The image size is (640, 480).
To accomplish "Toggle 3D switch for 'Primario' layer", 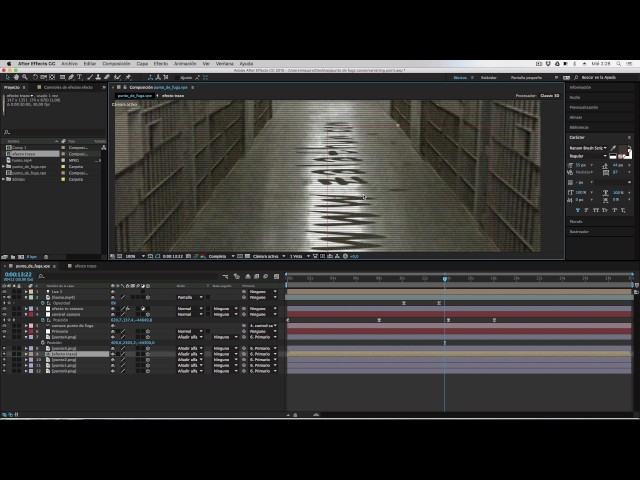I will [x=148, y=331].
